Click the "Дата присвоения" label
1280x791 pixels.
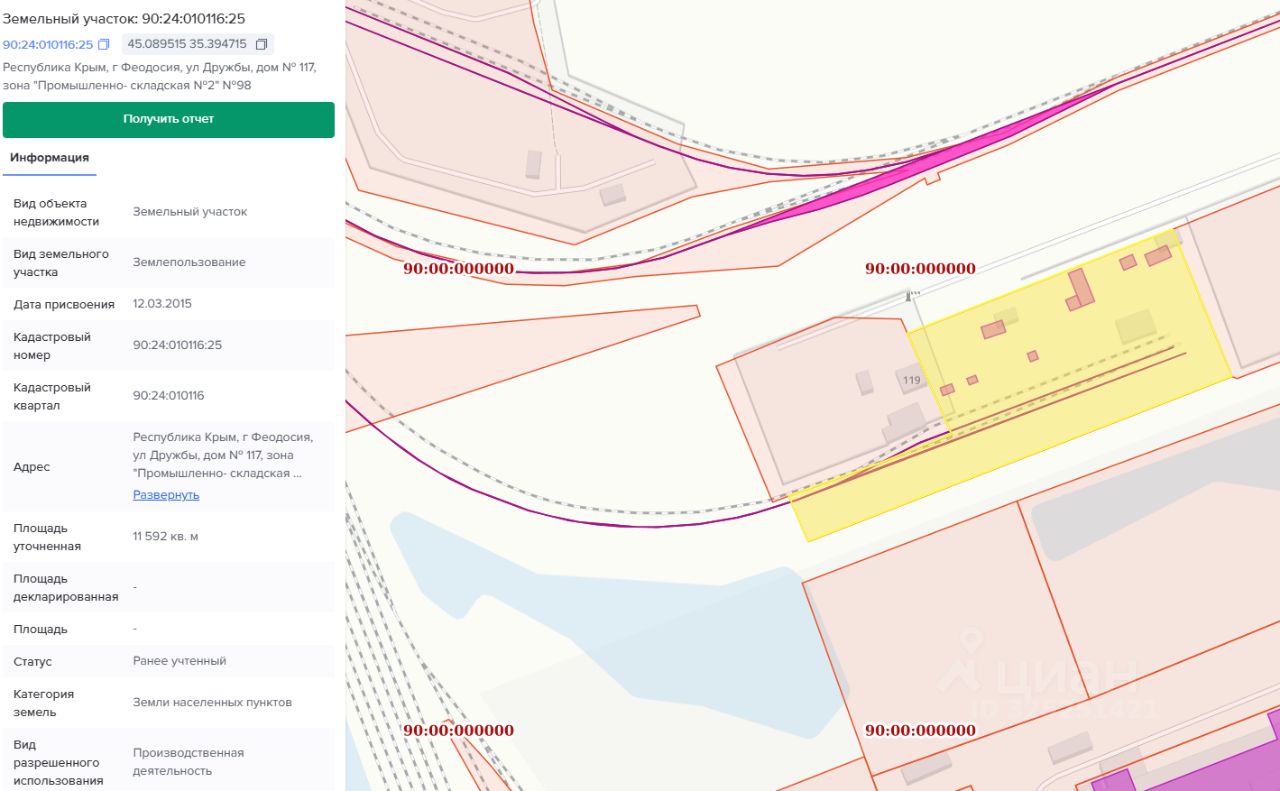(64, 304)
